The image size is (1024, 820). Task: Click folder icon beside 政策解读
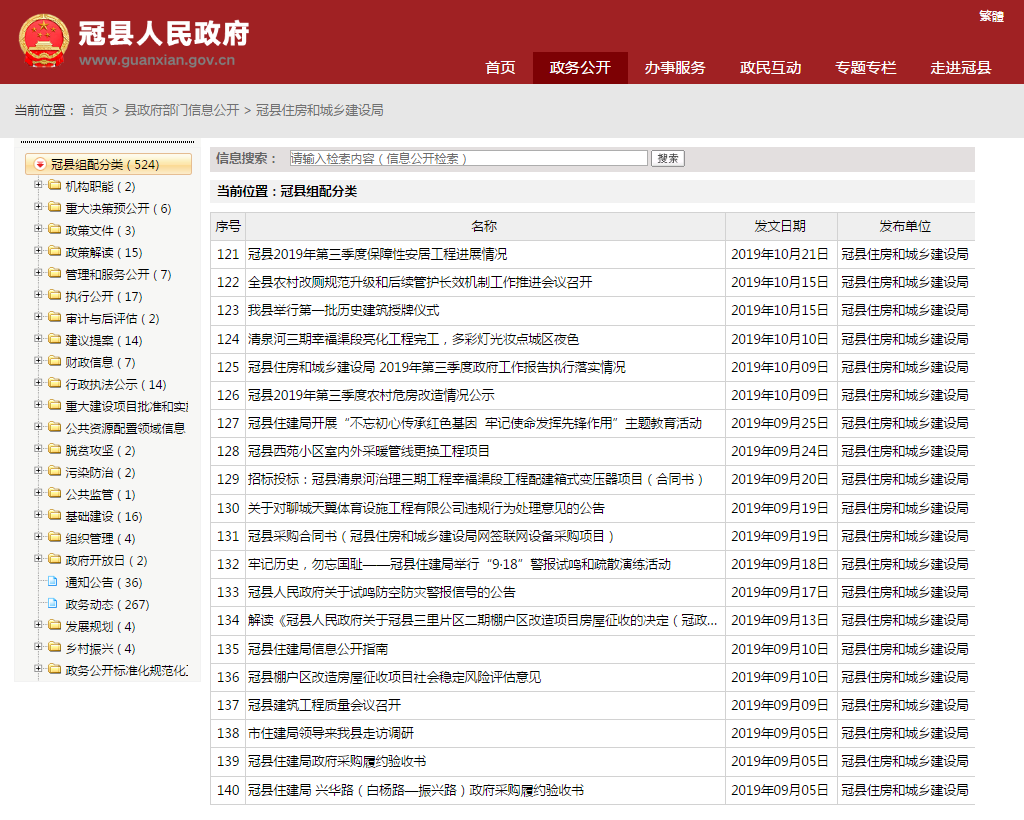click(x=55, y=251)
